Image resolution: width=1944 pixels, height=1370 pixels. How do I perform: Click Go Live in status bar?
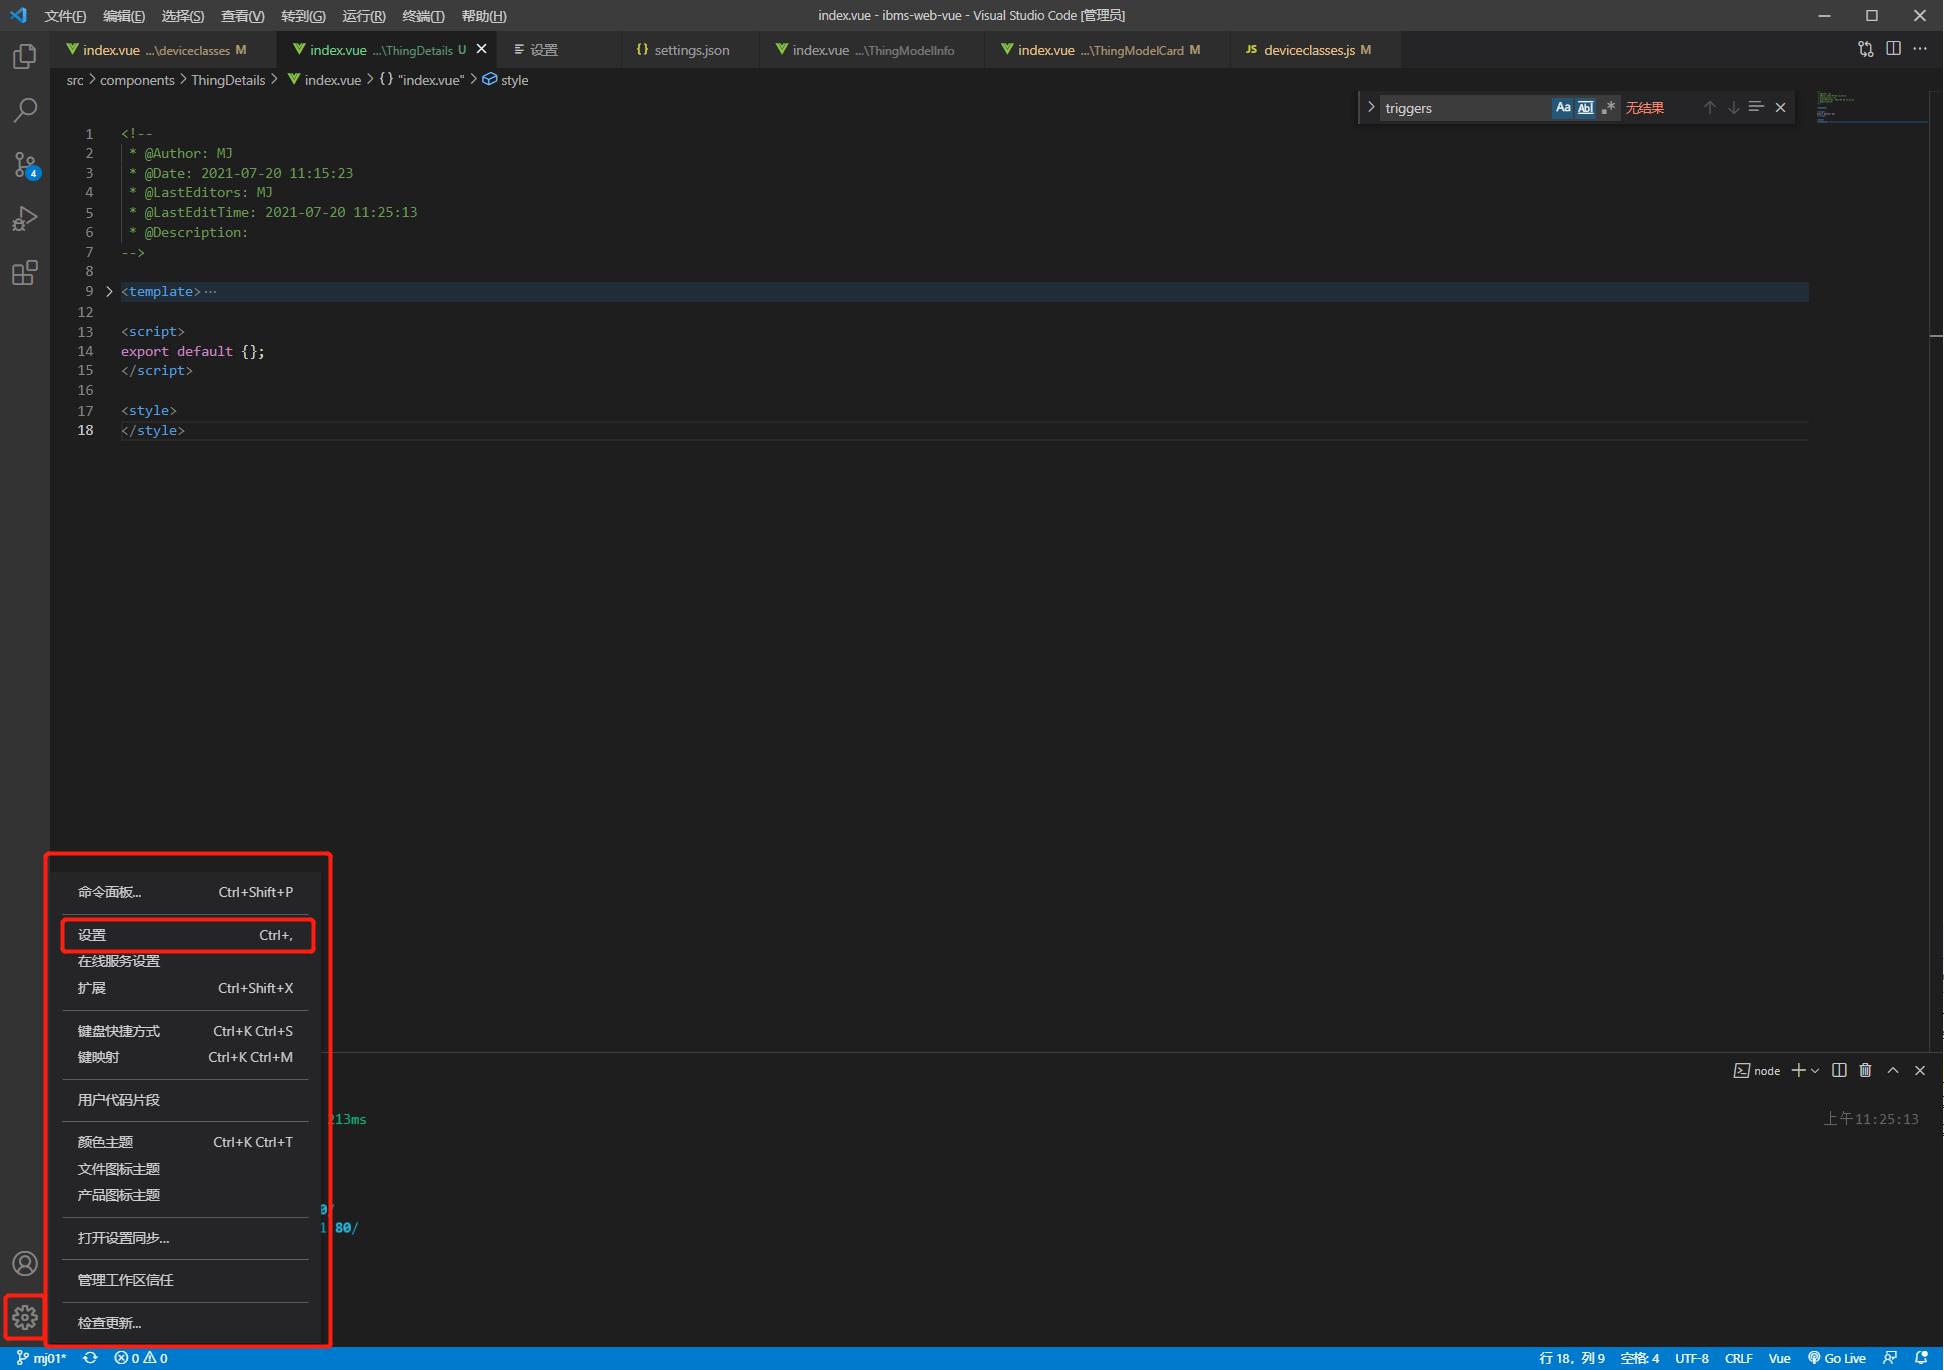click(1837, 1358)
